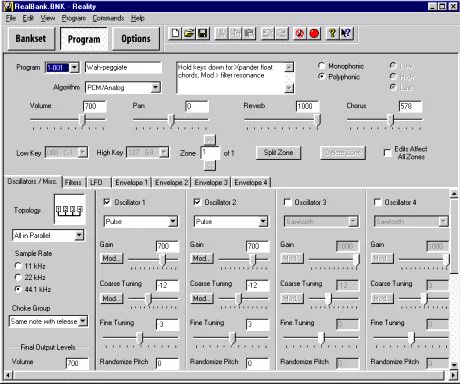Click Oscillator 2 Coarse Tuning Mod button

pos(201,298)
